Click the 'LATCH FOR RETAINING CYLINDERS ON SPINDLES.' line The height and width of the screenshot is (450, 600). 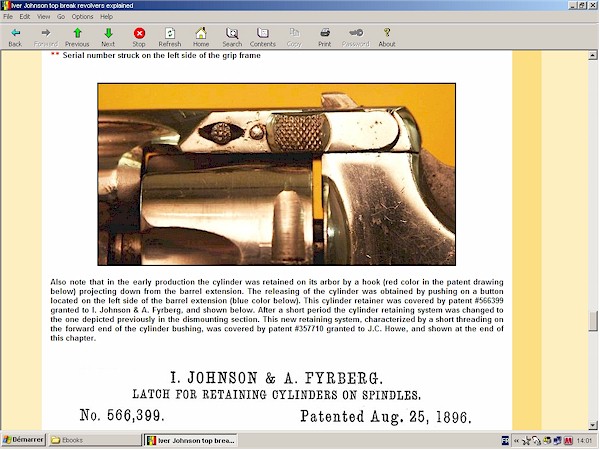tap(276, 395)
